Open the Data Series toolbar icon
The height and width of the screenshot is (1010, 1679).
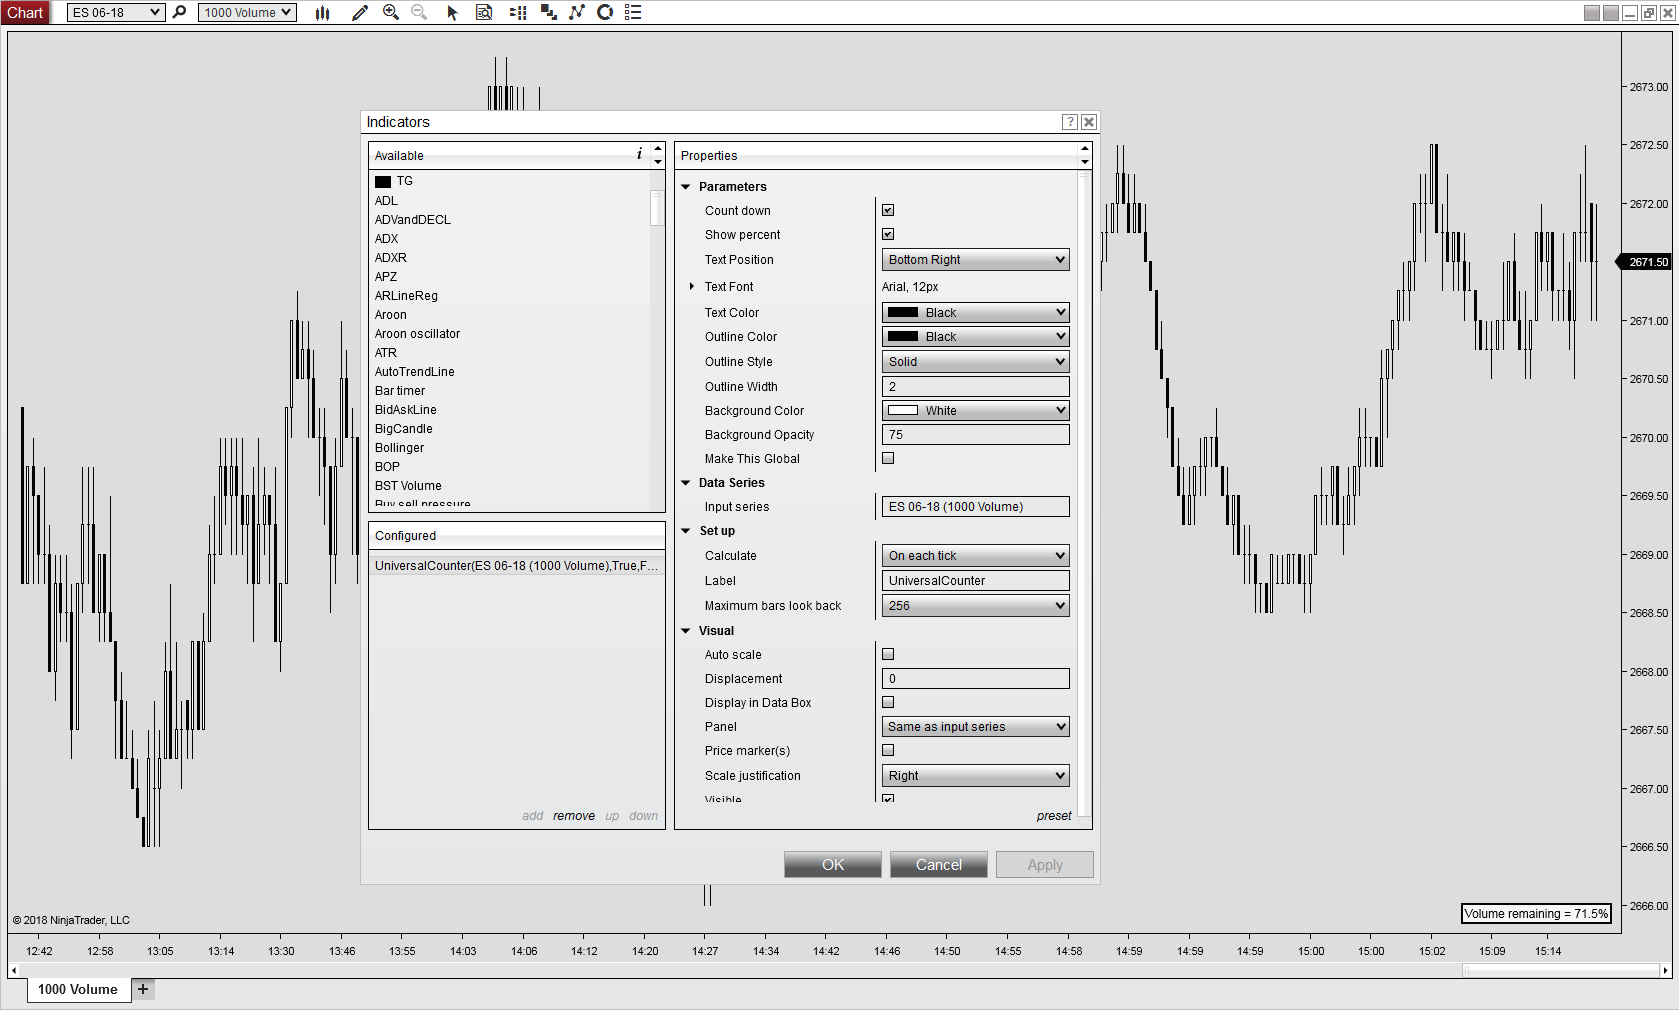[x=549, y=12]
